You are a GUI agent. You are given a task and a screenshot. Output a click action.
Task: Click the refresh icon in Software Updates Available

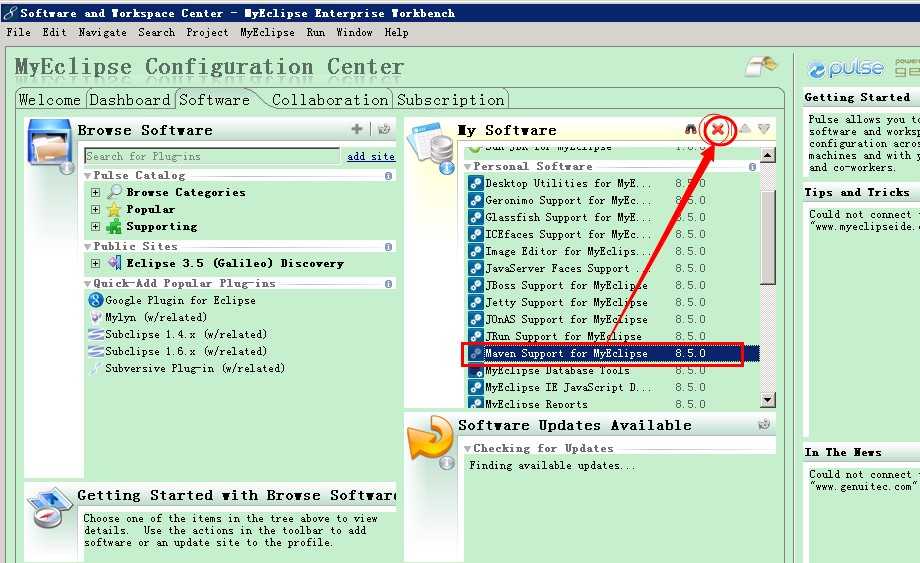tap(764, 424)
